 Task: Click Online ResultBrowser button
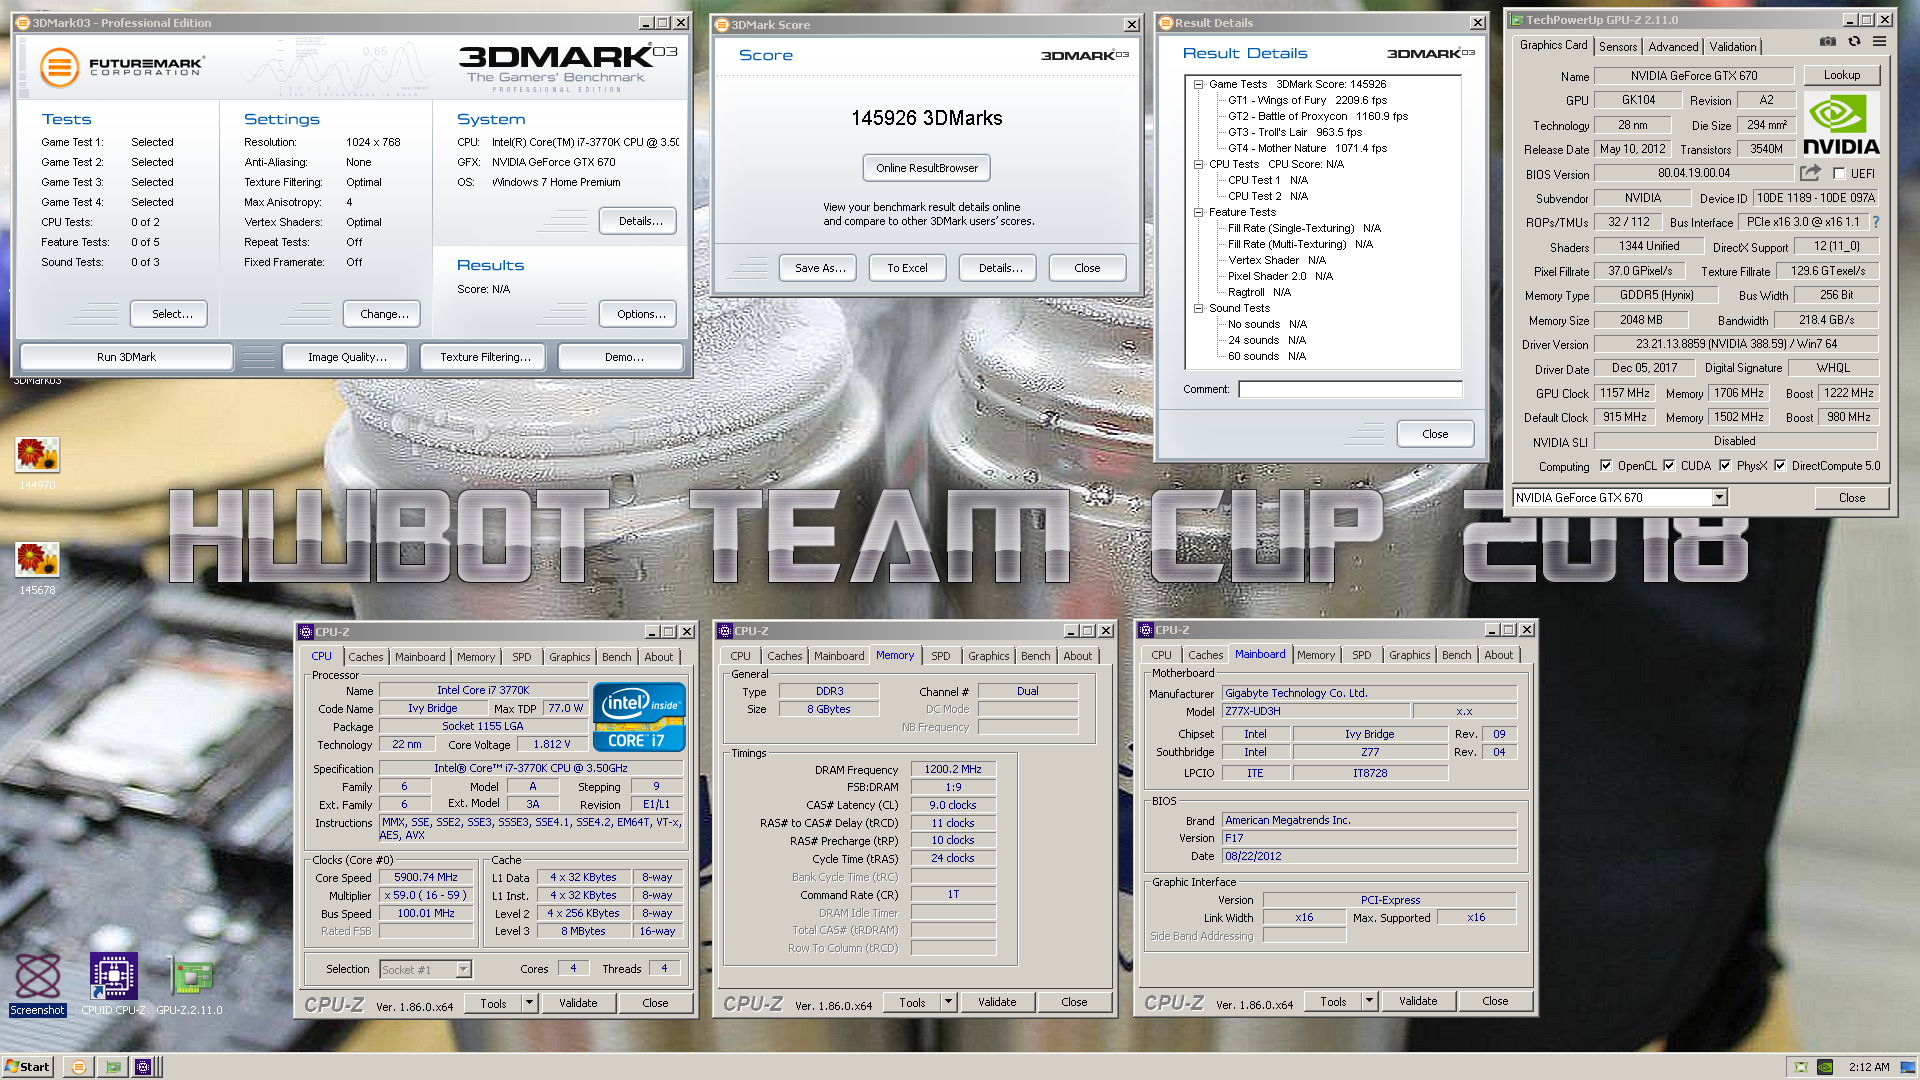[x=927, y=168]
